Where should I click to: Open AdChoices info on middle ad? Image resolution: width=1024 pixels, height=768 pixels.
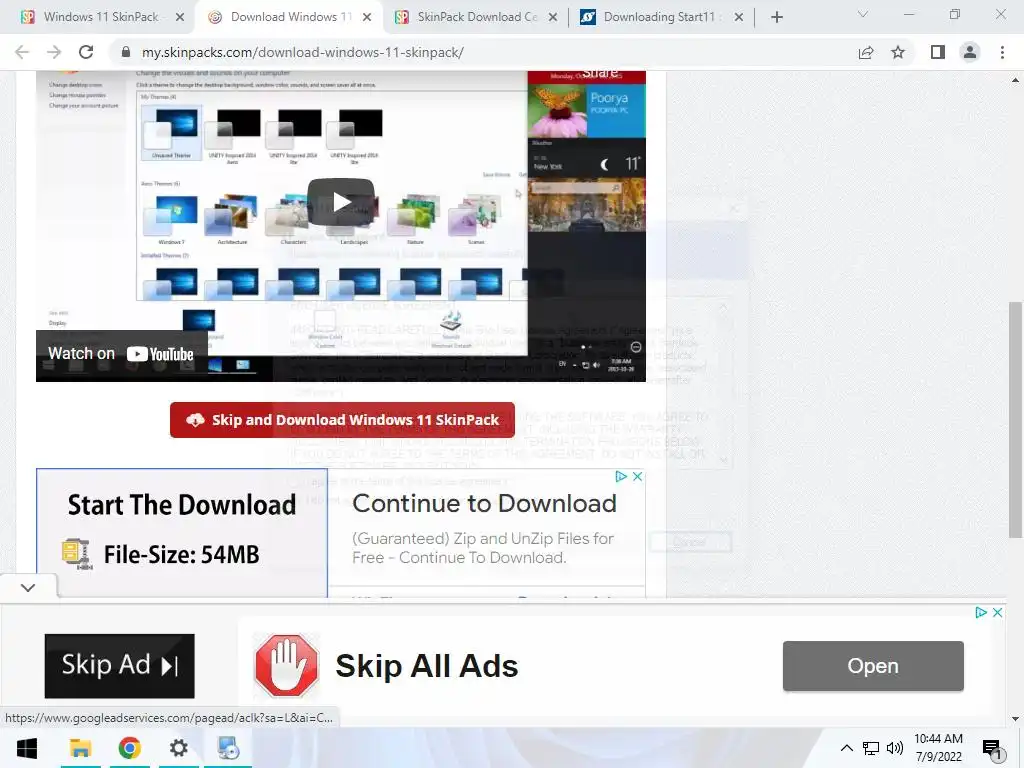coord(621,477)
